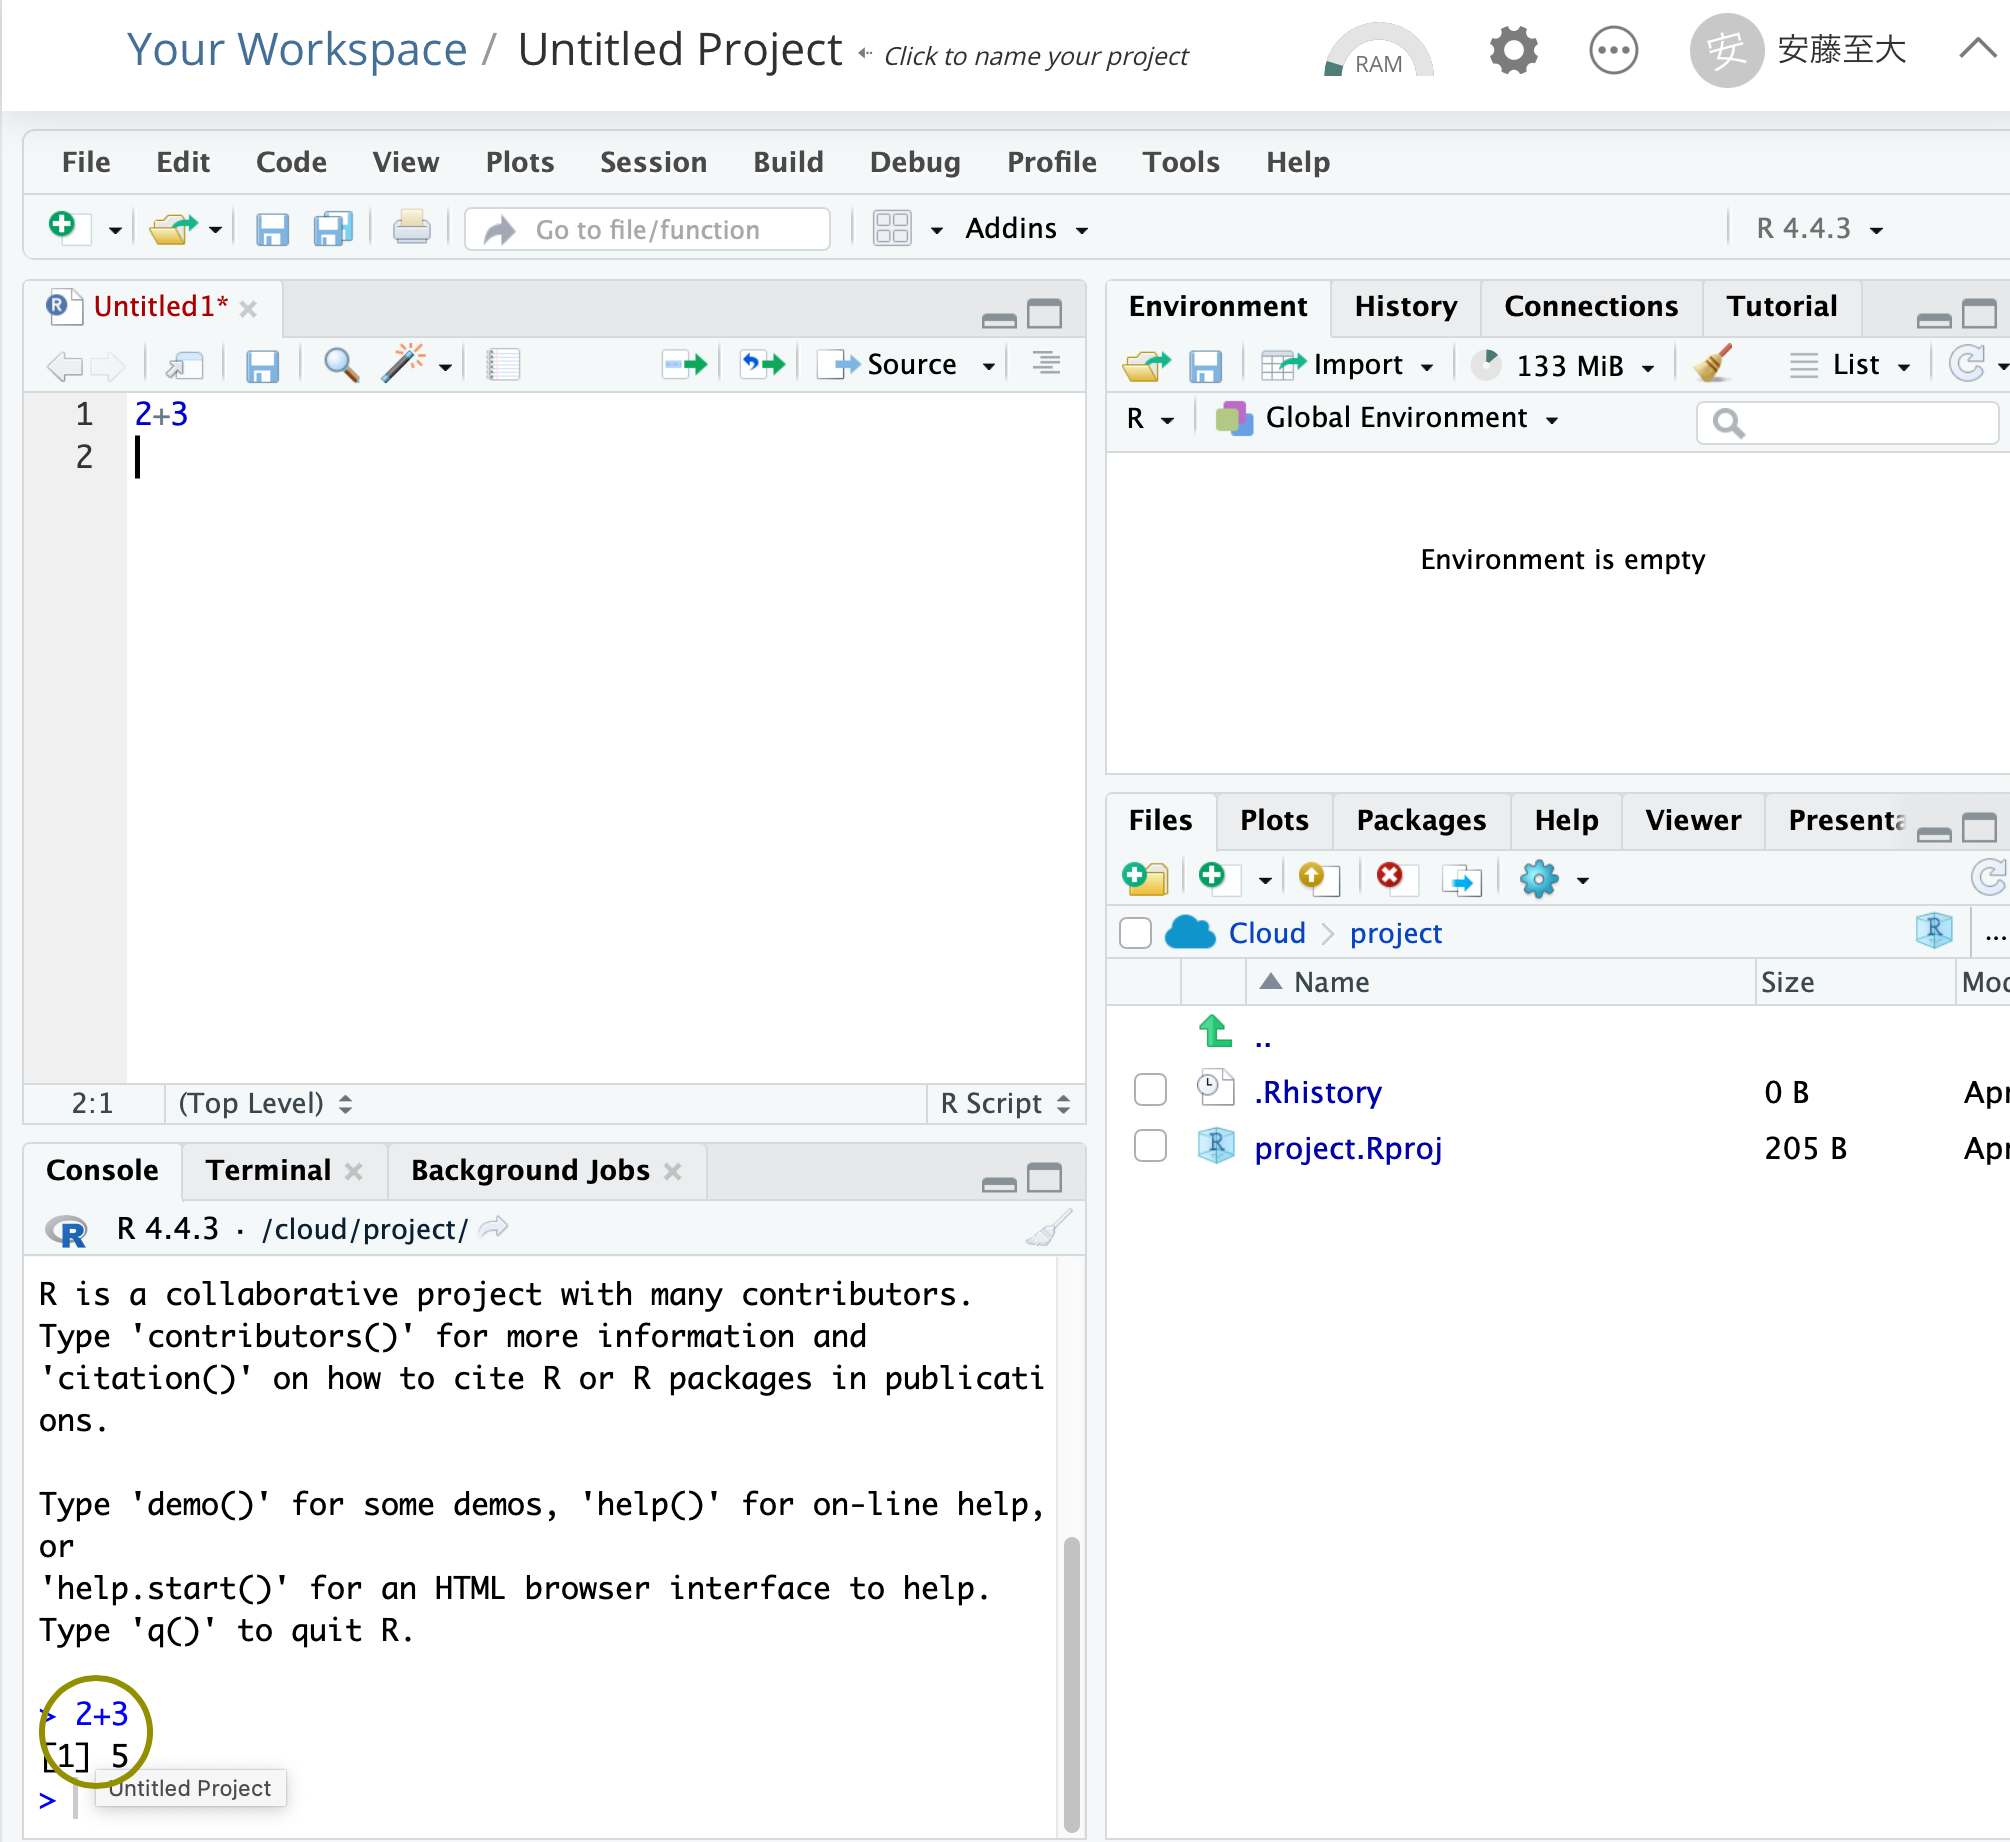Click the code tools magic wand icon
Viewport: 2010px width, 1842px height.
click(x=404, y=364)
